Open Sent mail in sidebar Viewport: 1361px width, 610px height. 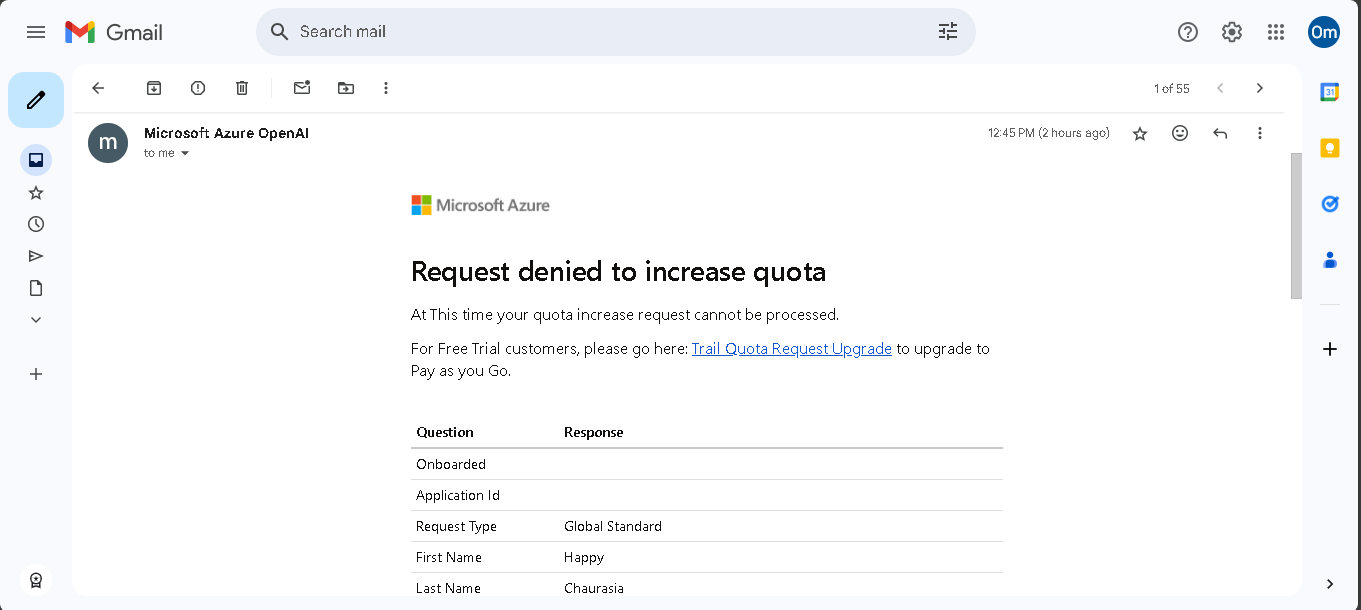[36, 256]
